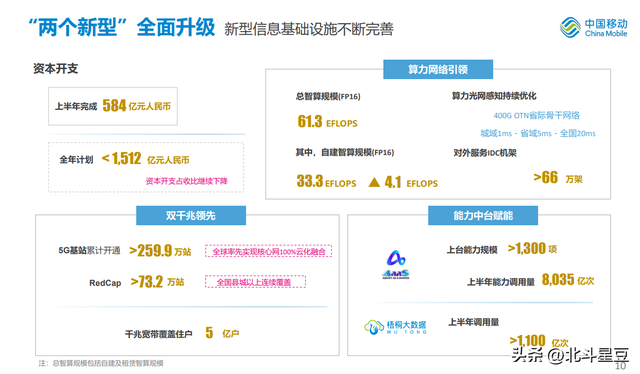Click the >259.9 万站 value
The height and width of the screenshot is (374, 640).
(x=160, y=250)
